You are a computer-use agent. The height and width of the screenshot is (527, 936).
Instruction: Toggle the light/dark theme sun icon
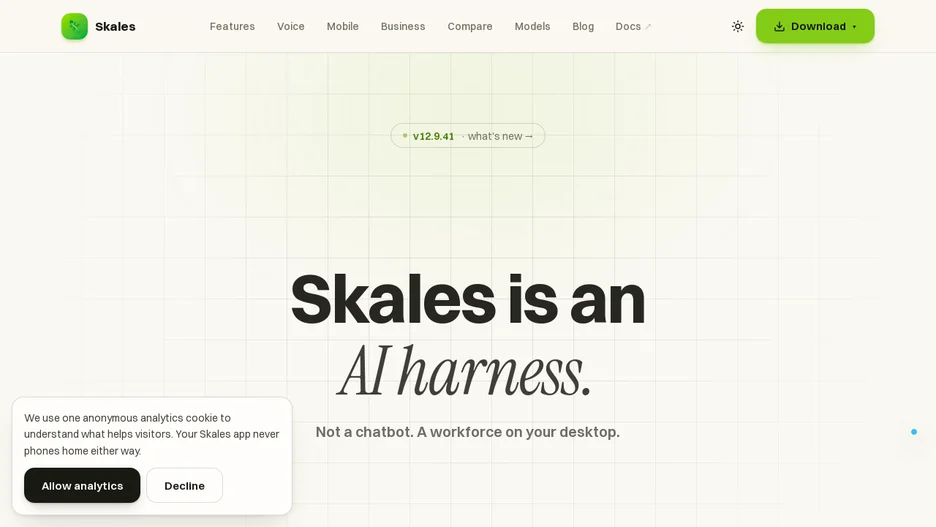pyautogui.click(x=738, y=26)
